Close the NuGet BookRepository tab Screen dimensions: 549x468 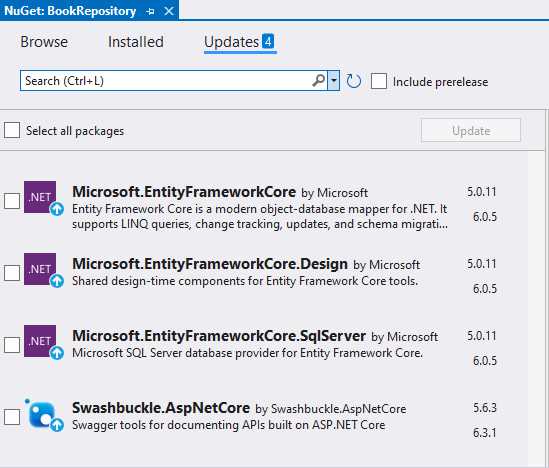click(169, 11)
